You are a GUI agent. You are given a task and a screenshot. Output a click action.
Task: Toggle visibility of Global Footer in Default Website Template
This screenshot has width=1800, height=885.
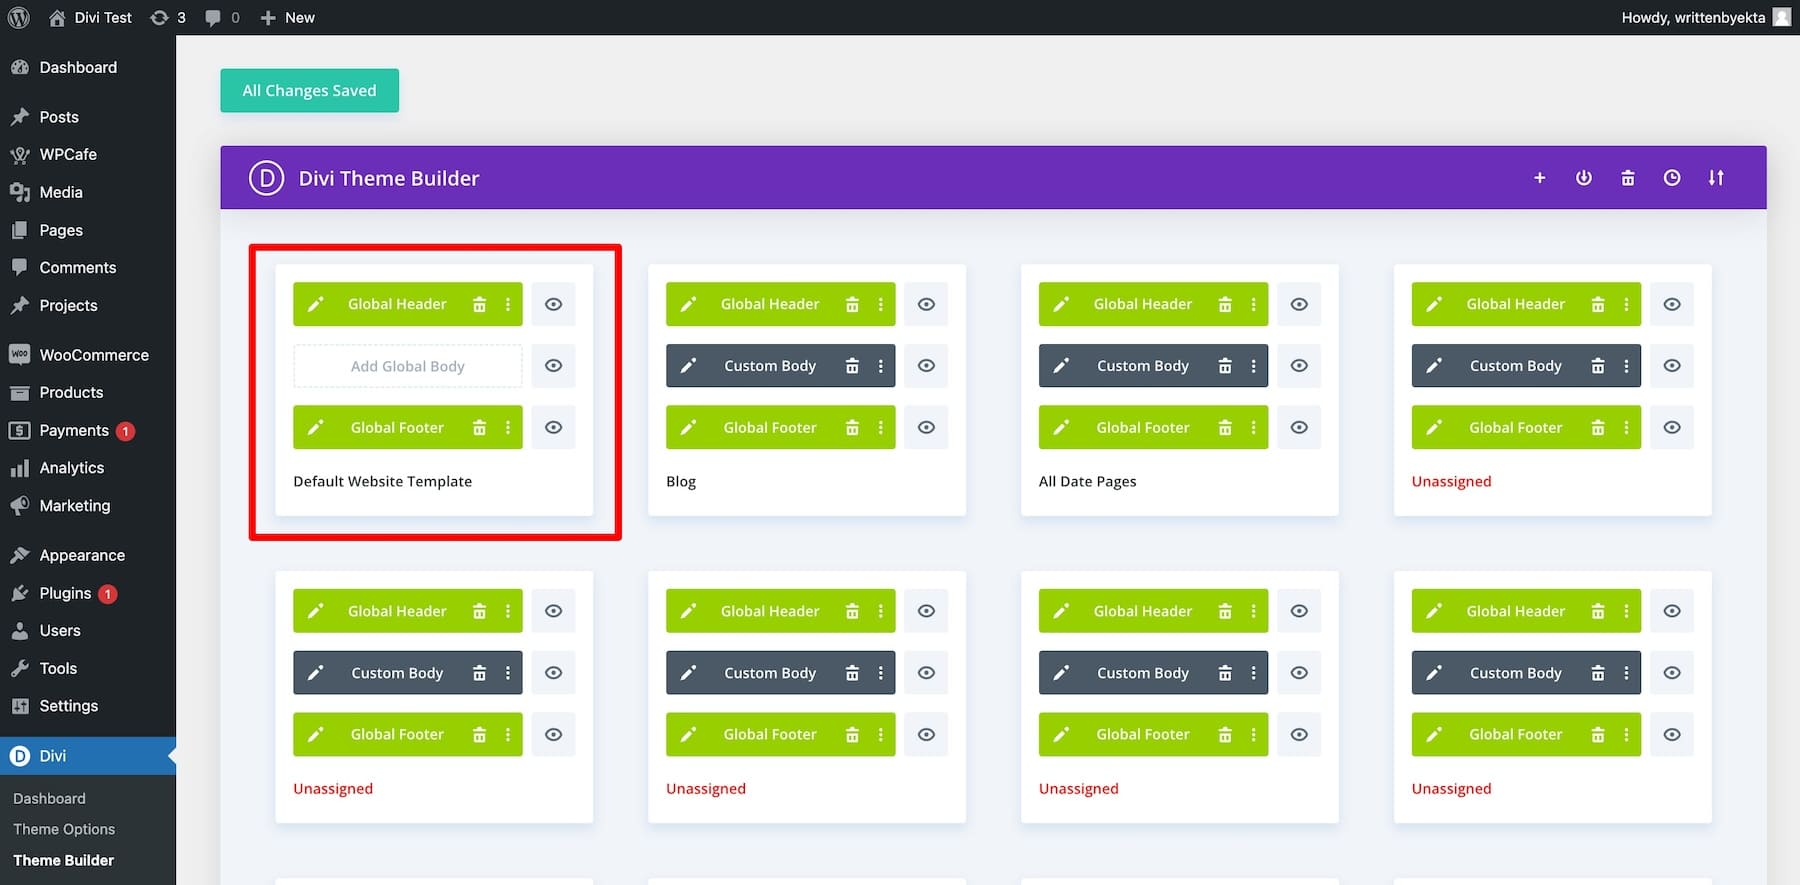pyautogui.click(x=553, y=427)
